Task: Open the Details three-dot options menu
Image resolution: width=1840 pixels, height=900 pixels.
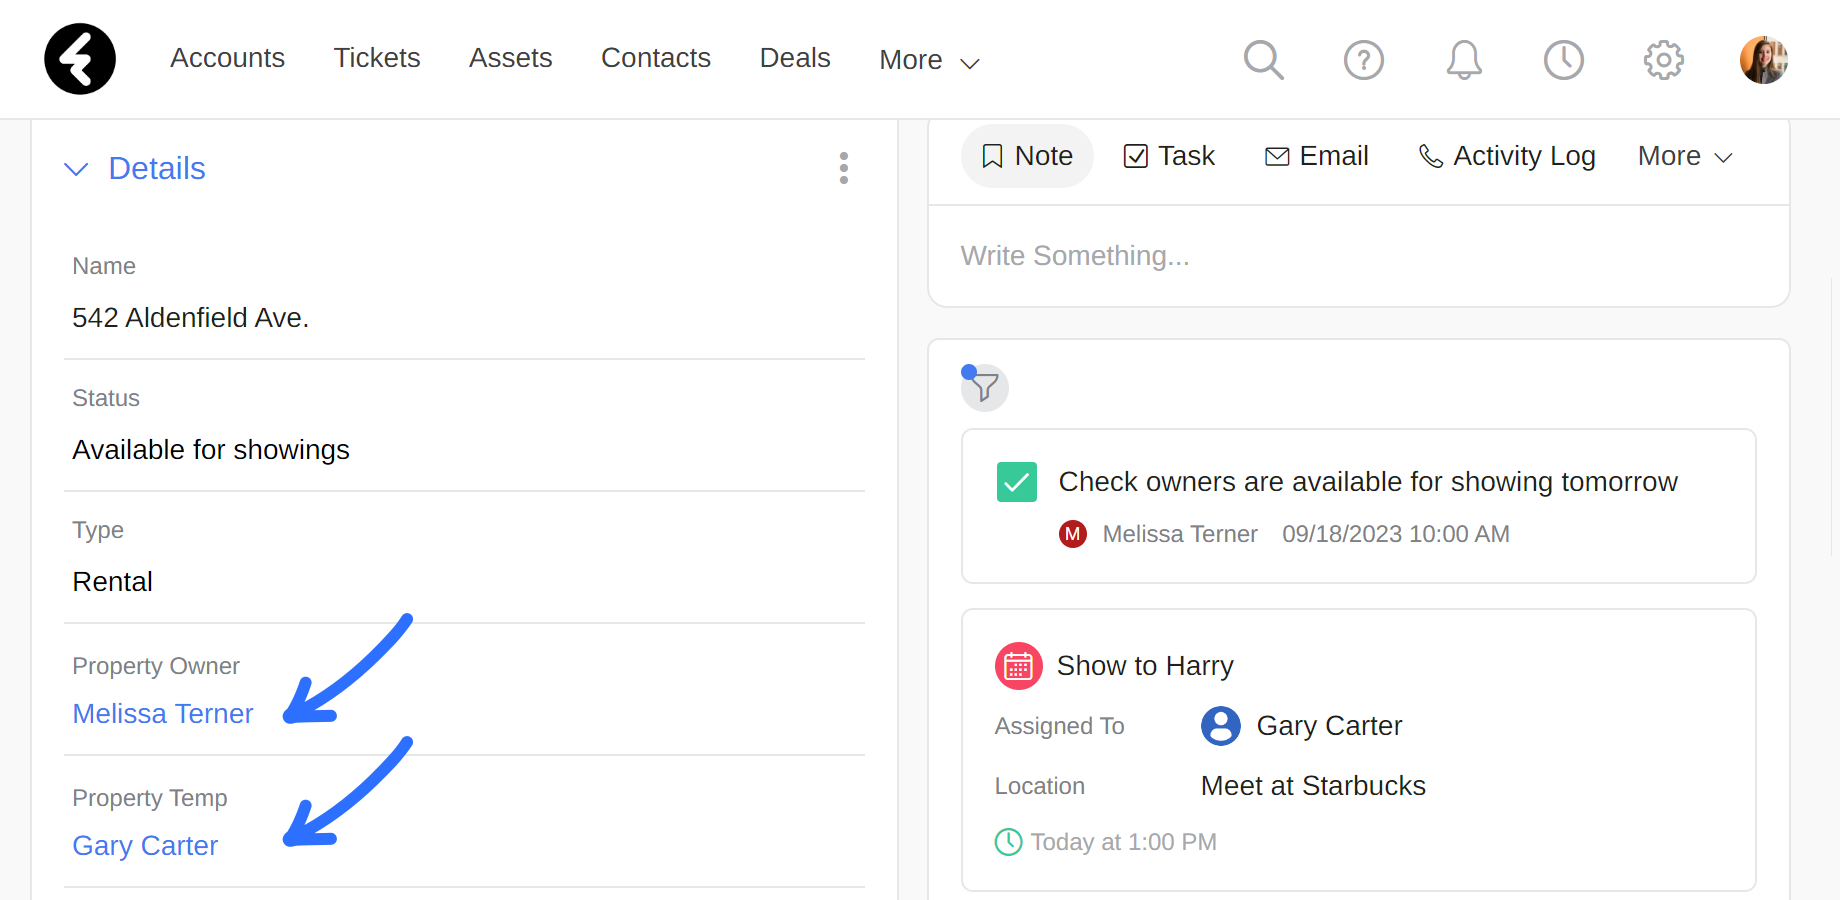Action: pyautogui.click(x=844, y=168)
